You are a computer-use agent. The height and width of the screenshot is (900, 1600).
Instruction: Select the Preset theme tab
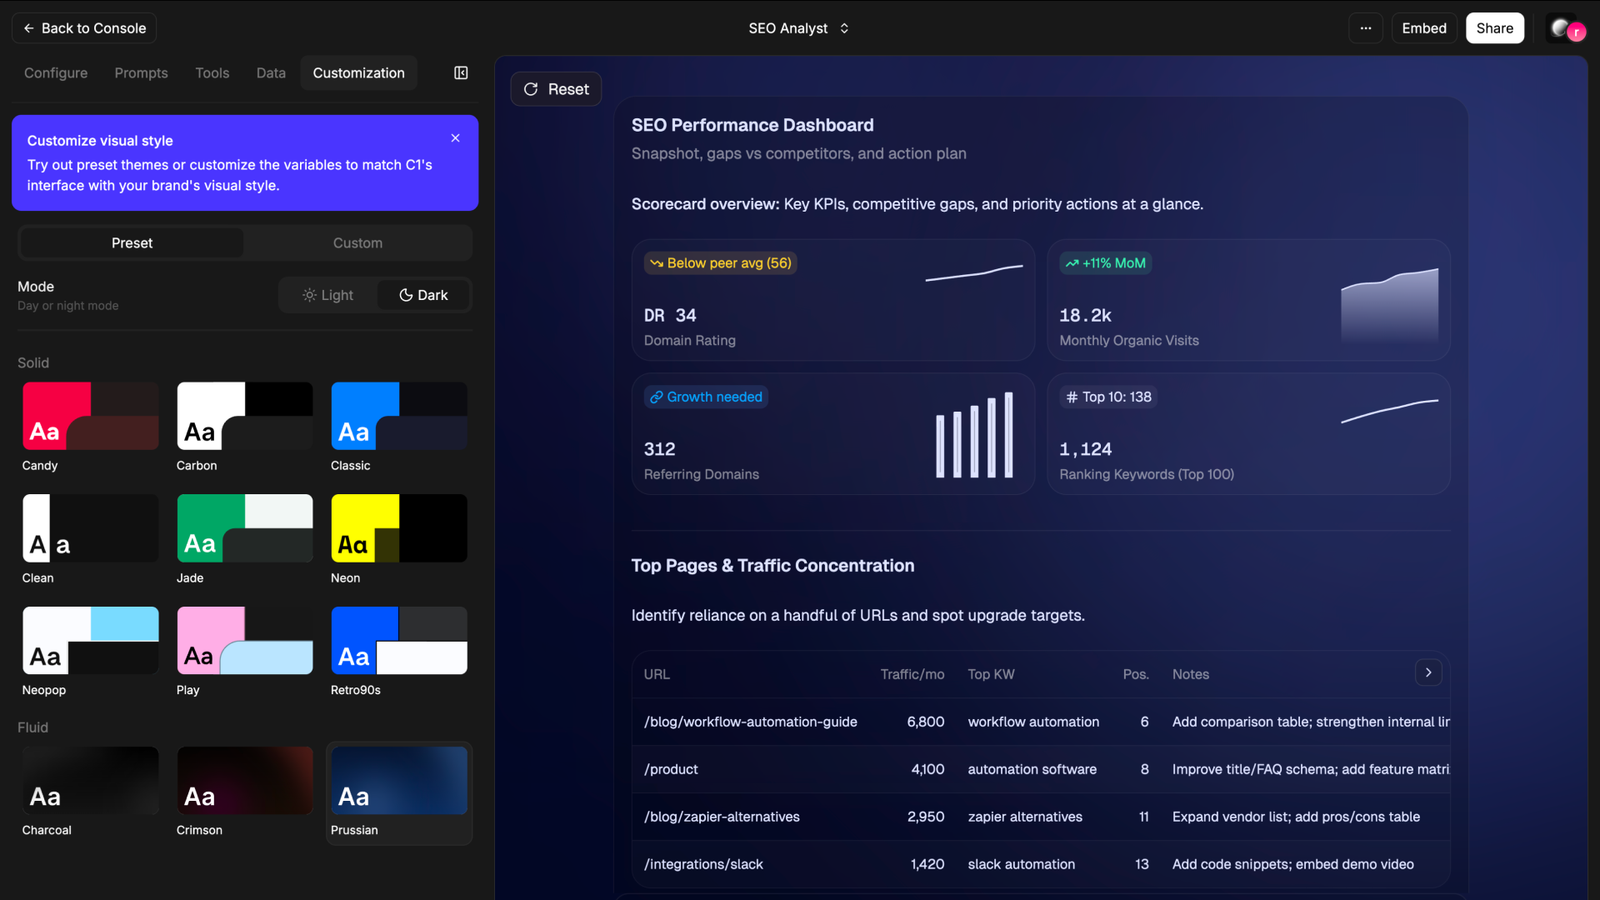132,243
